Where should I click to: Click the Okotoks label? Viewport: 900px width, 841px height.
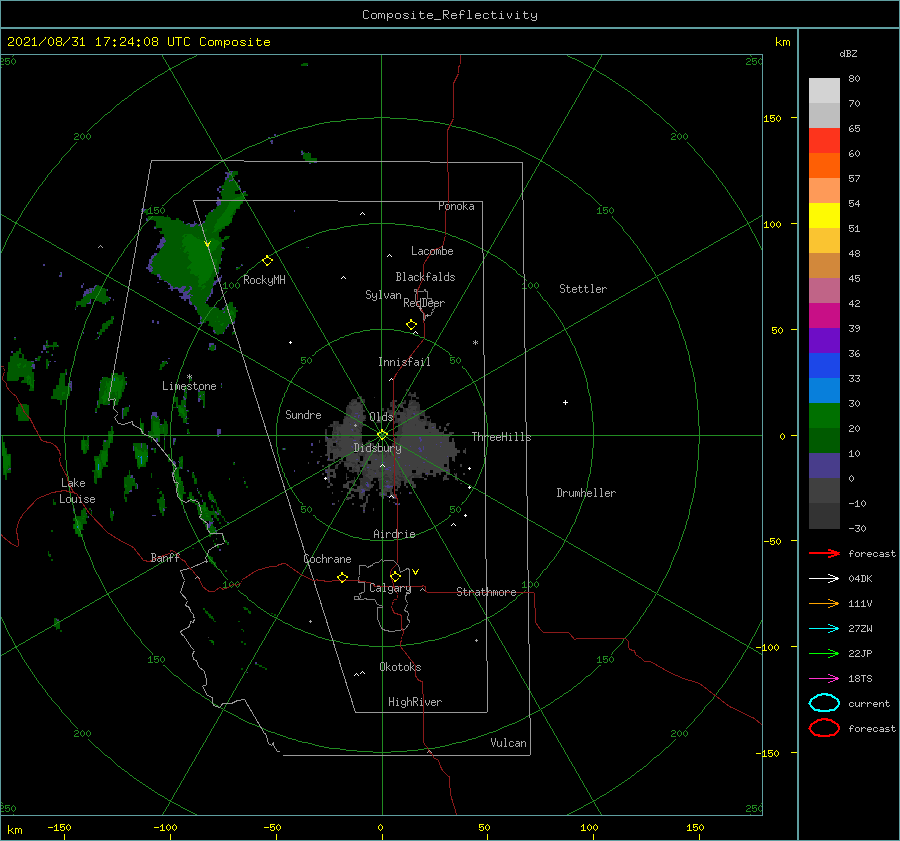coord(400,667)
